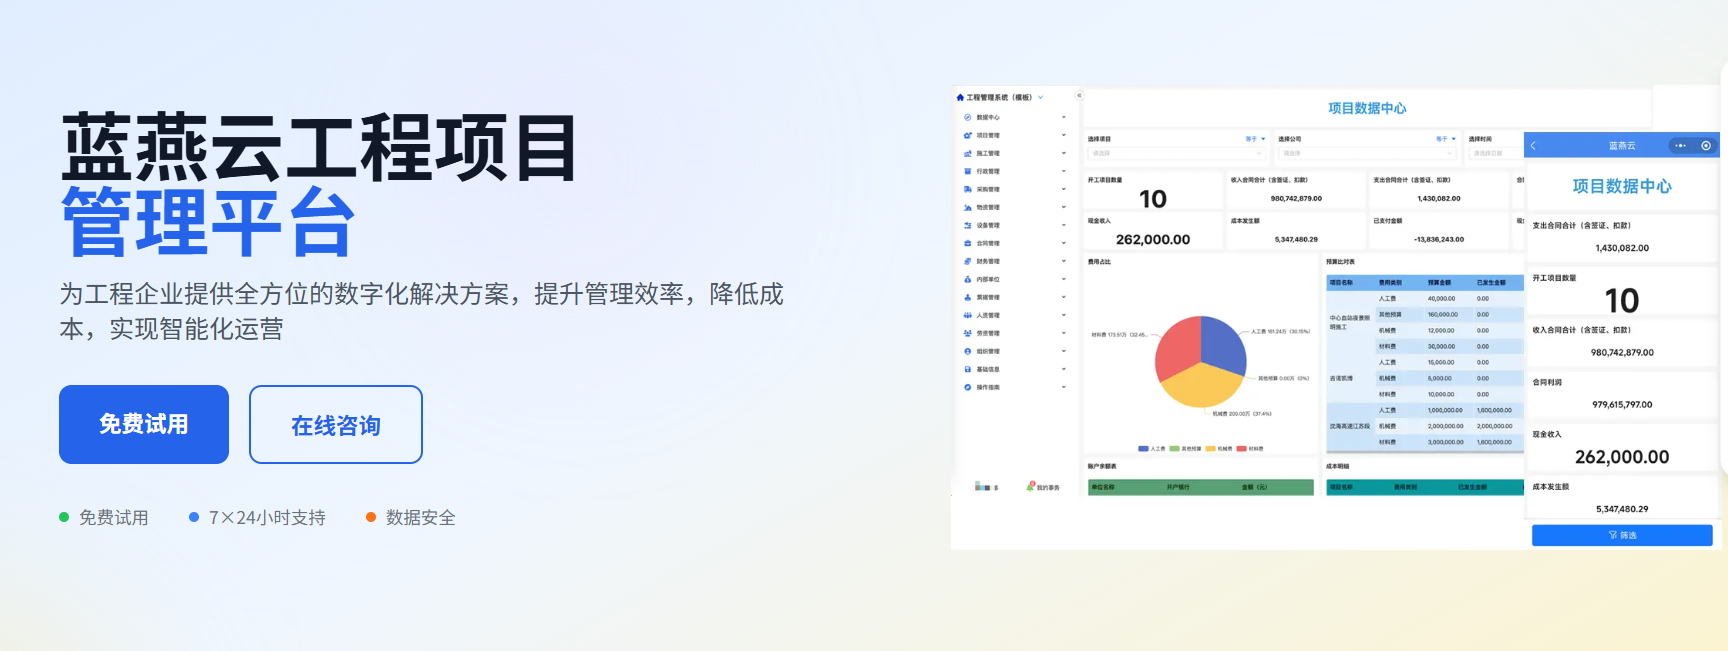Open the 等于 operator dropdown for 选择公司
The width and height of the screenshot is (1728, 651).
(1446, 139)
